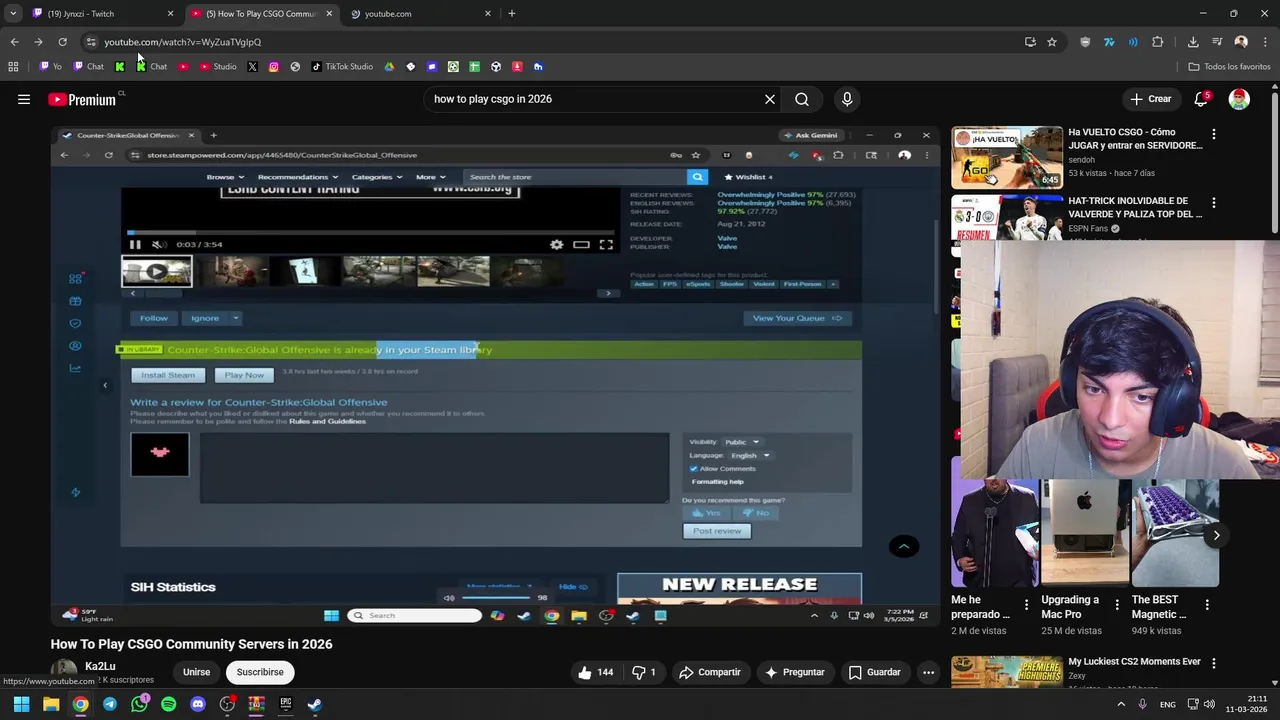Bookmark this page with the star icon
The width and height of the screenshot is (1280, 720).
pos(1052,42)
